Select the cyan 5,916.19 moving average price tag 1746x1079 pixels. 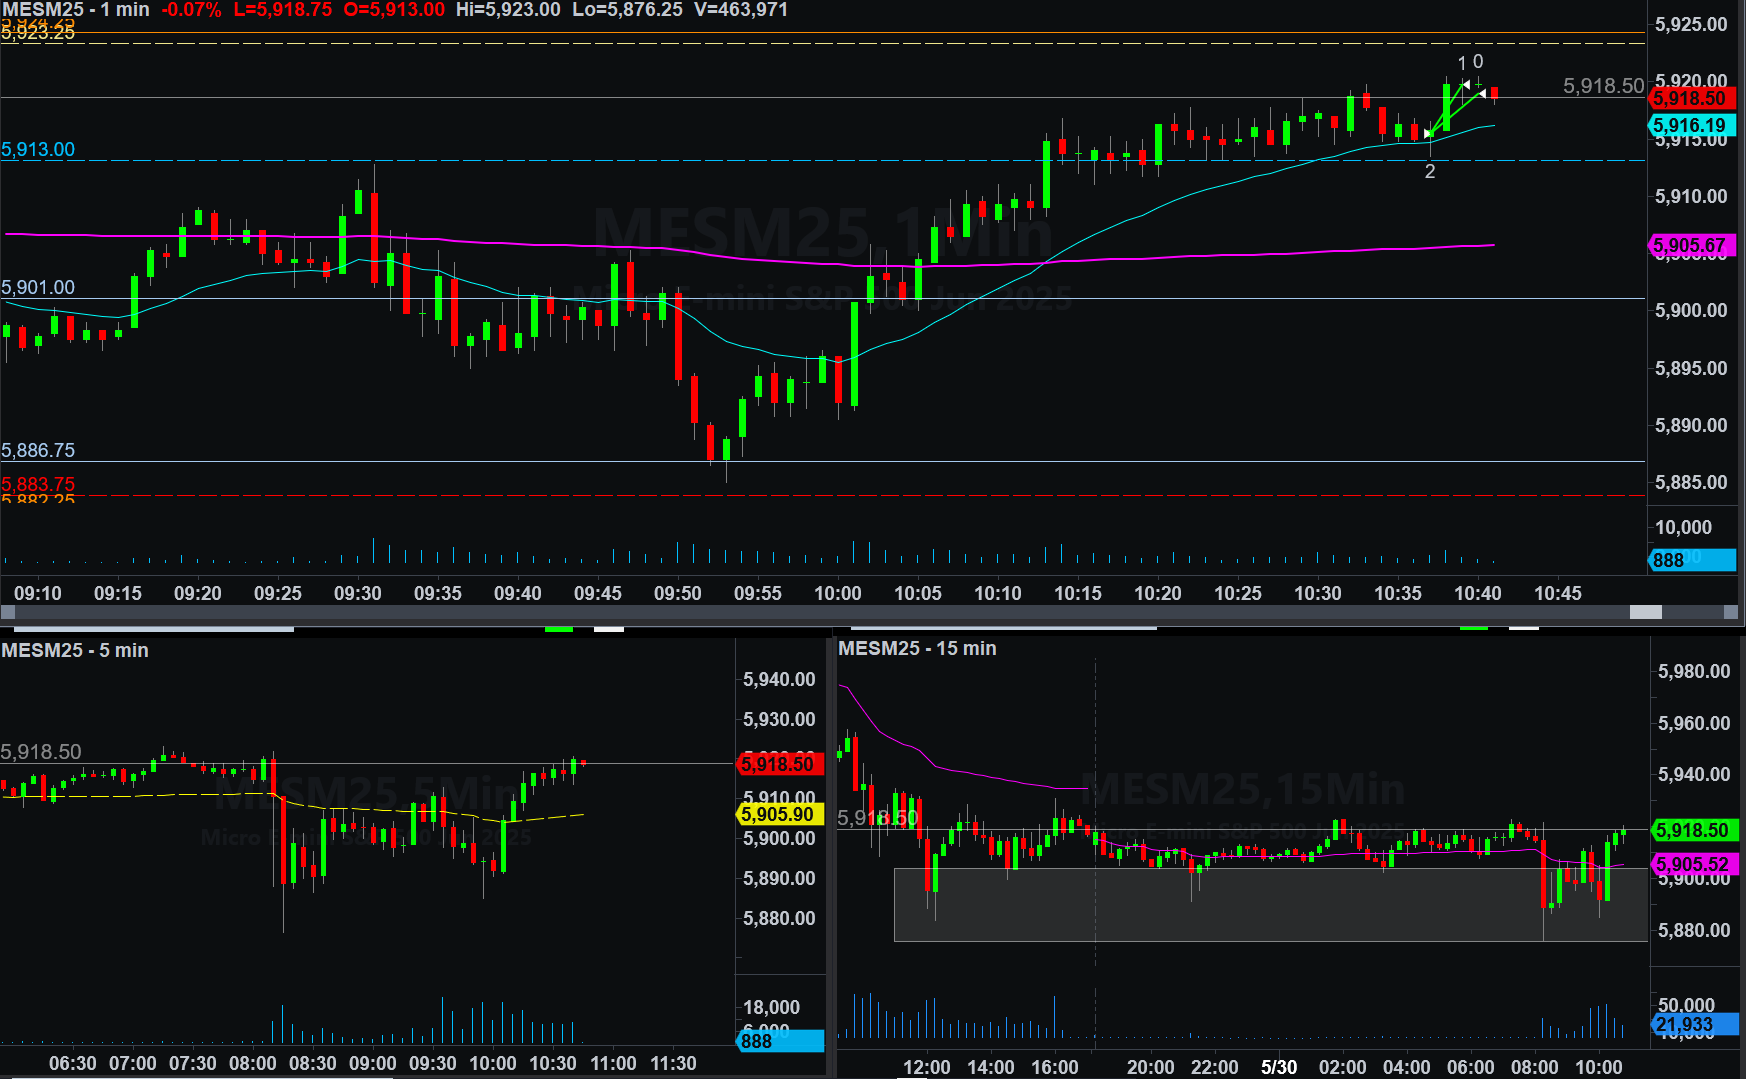pyautogui.click(x=1689, y=125)
